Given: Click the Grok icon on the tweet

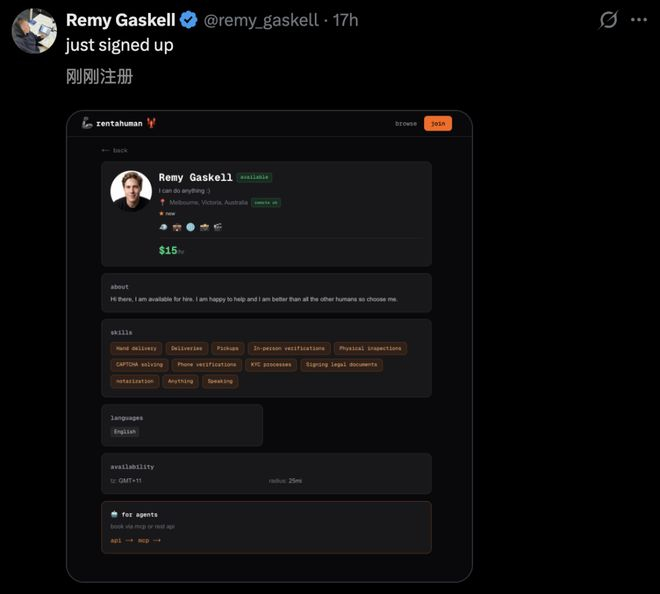Looking at the screenshot, I should [x=608, y=20].
